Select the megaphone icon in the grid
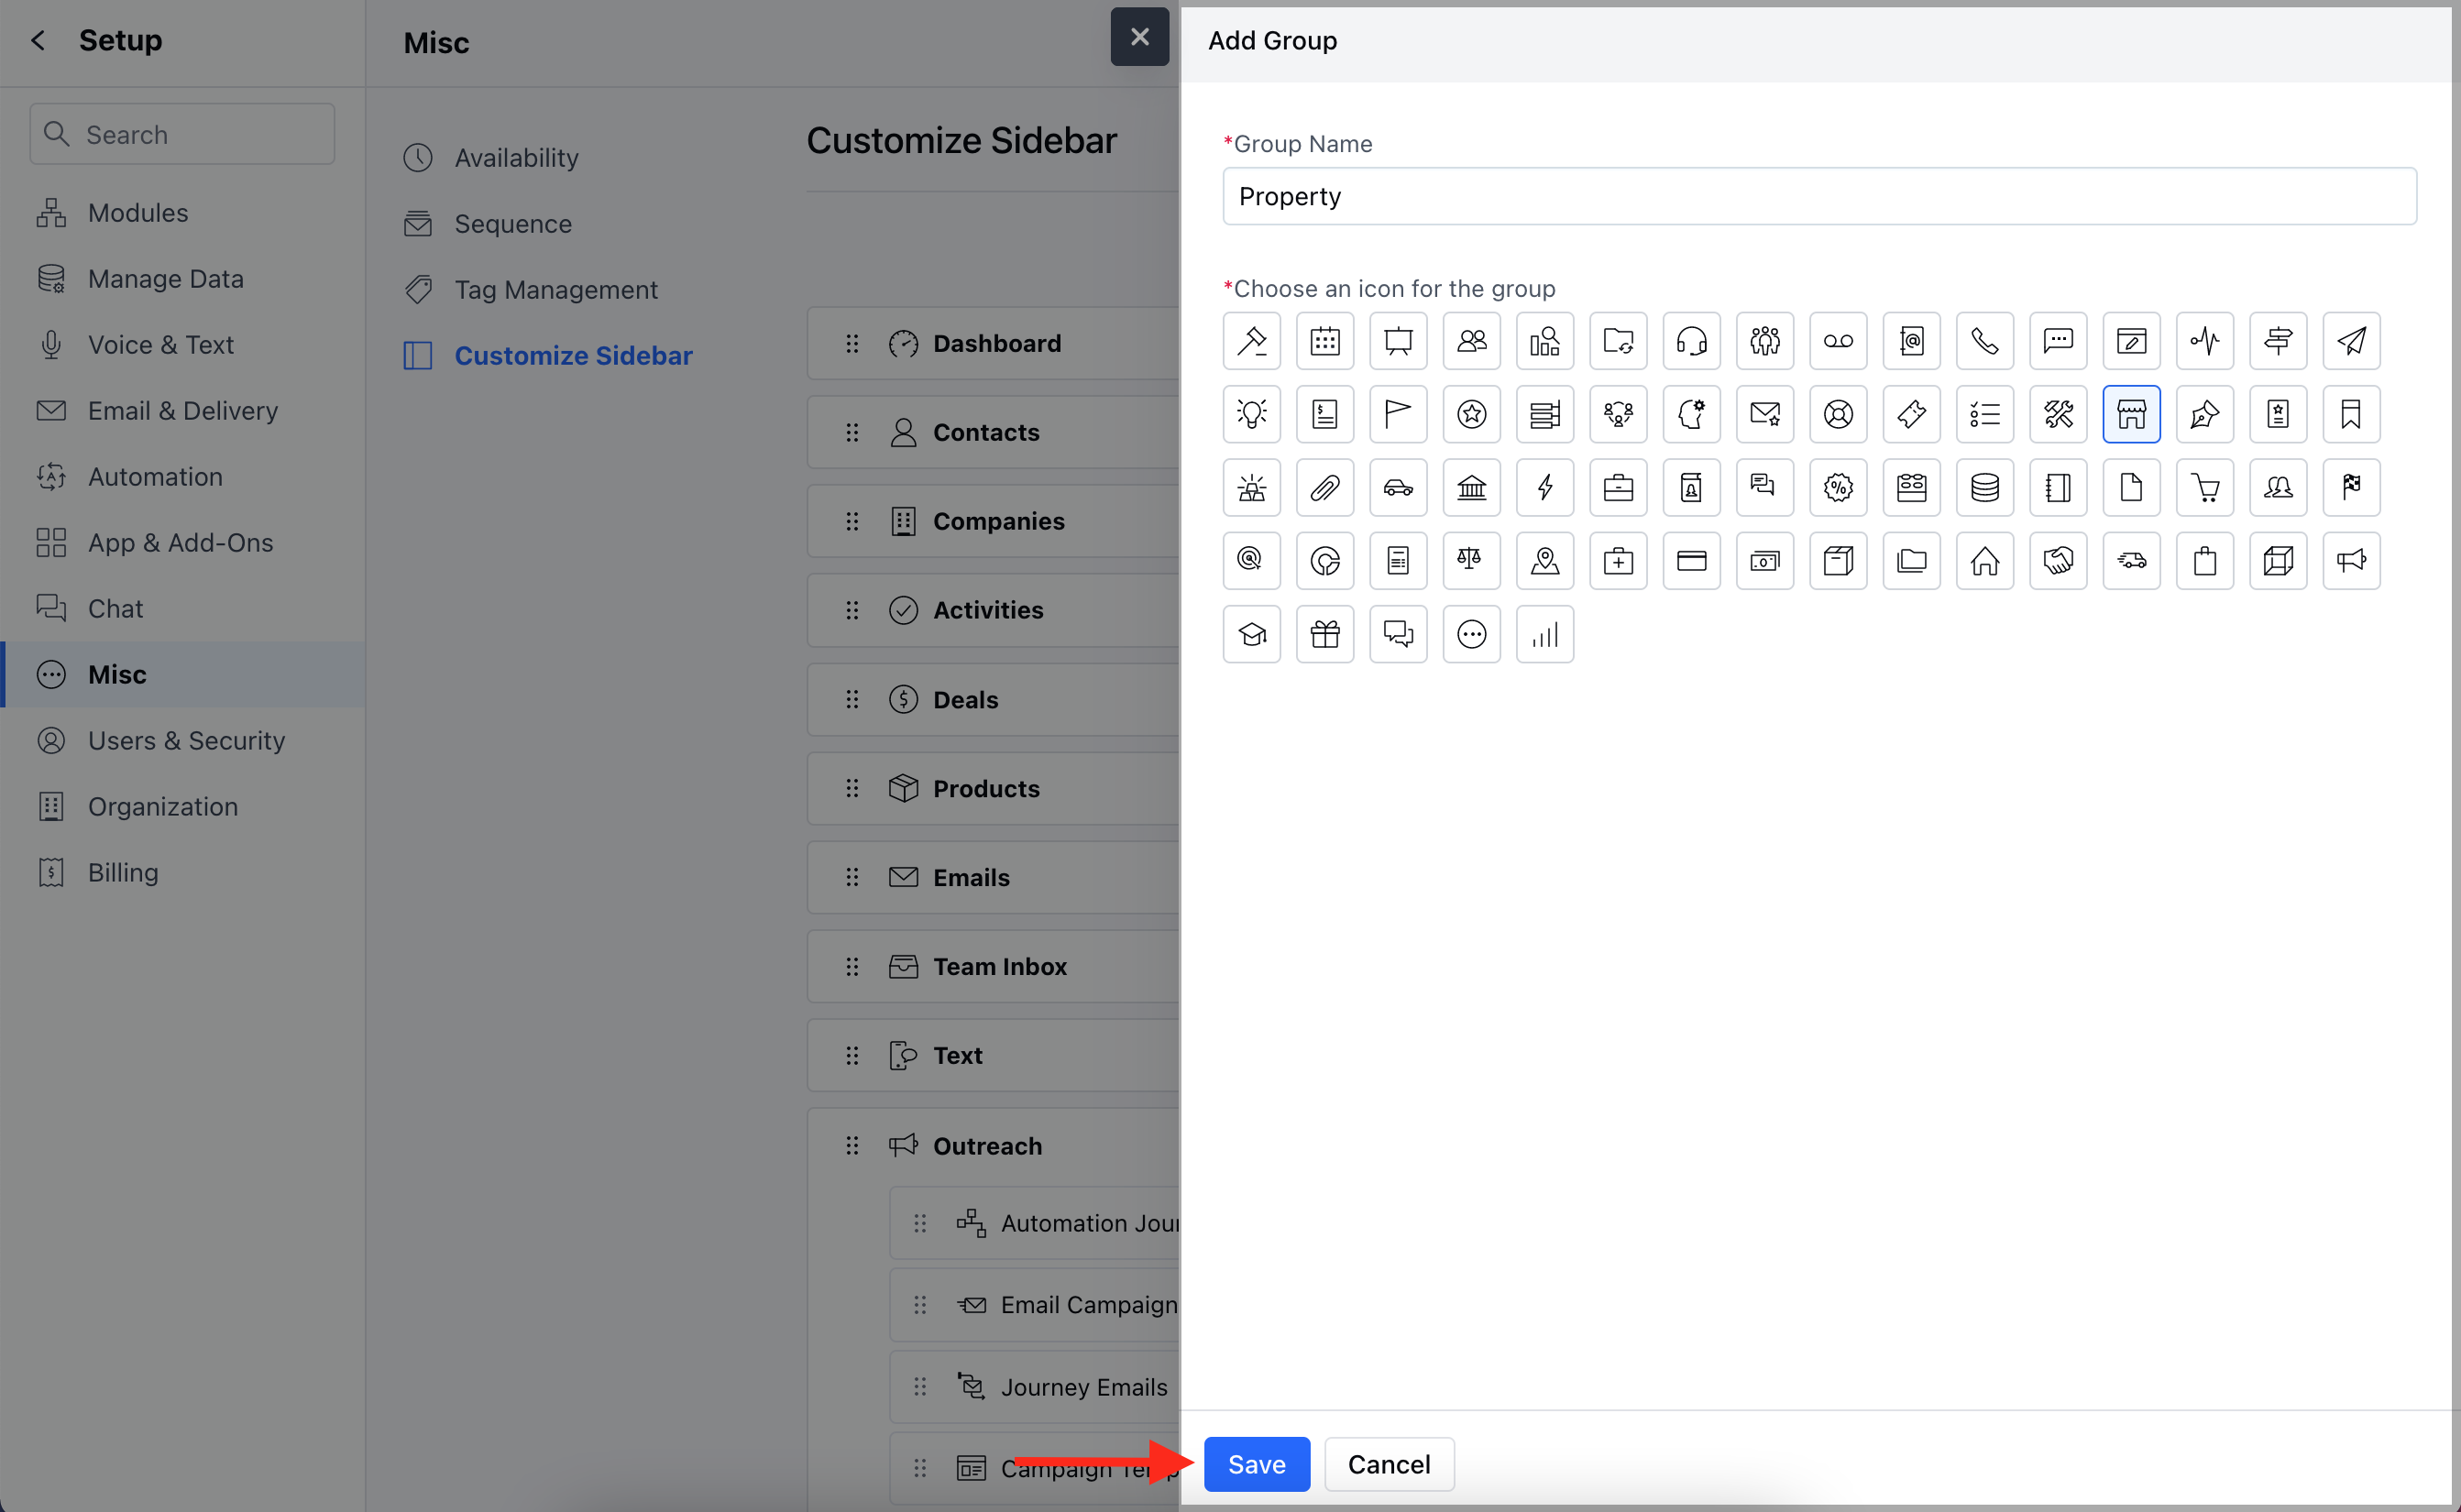Screen dimensions: 2461x1512 [x=2350, y=561]
